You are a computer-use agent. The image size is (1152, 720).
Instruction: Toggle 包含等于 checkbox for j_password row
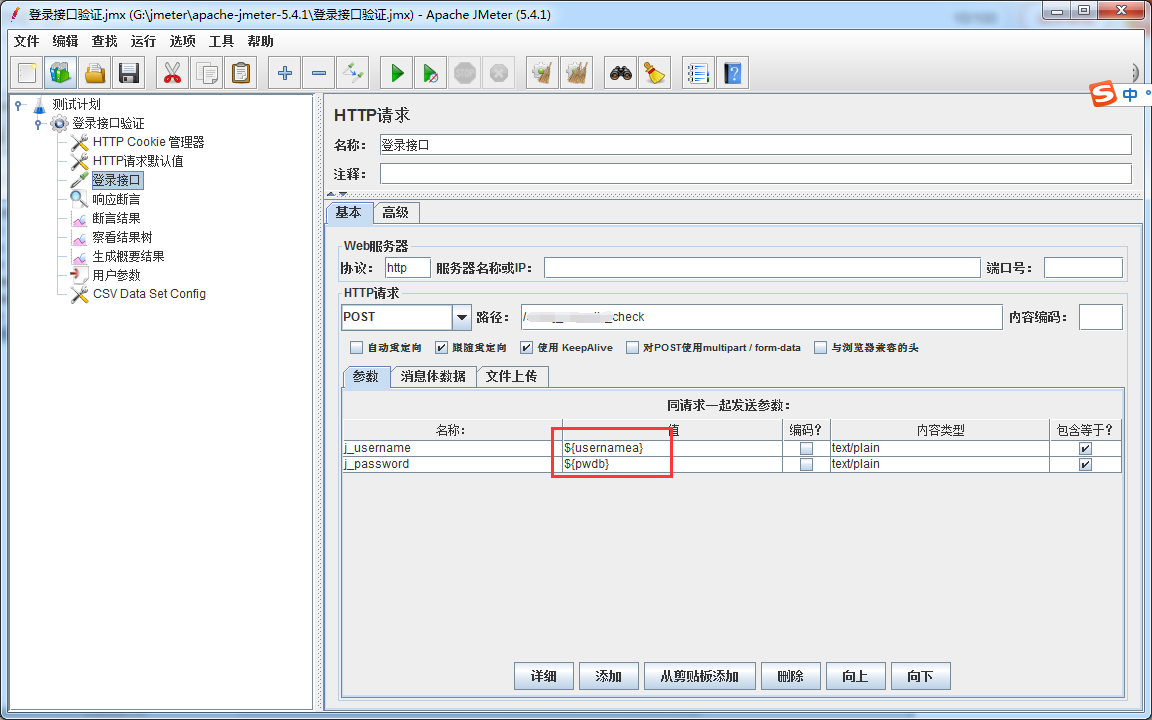[x=1085, y=464]
